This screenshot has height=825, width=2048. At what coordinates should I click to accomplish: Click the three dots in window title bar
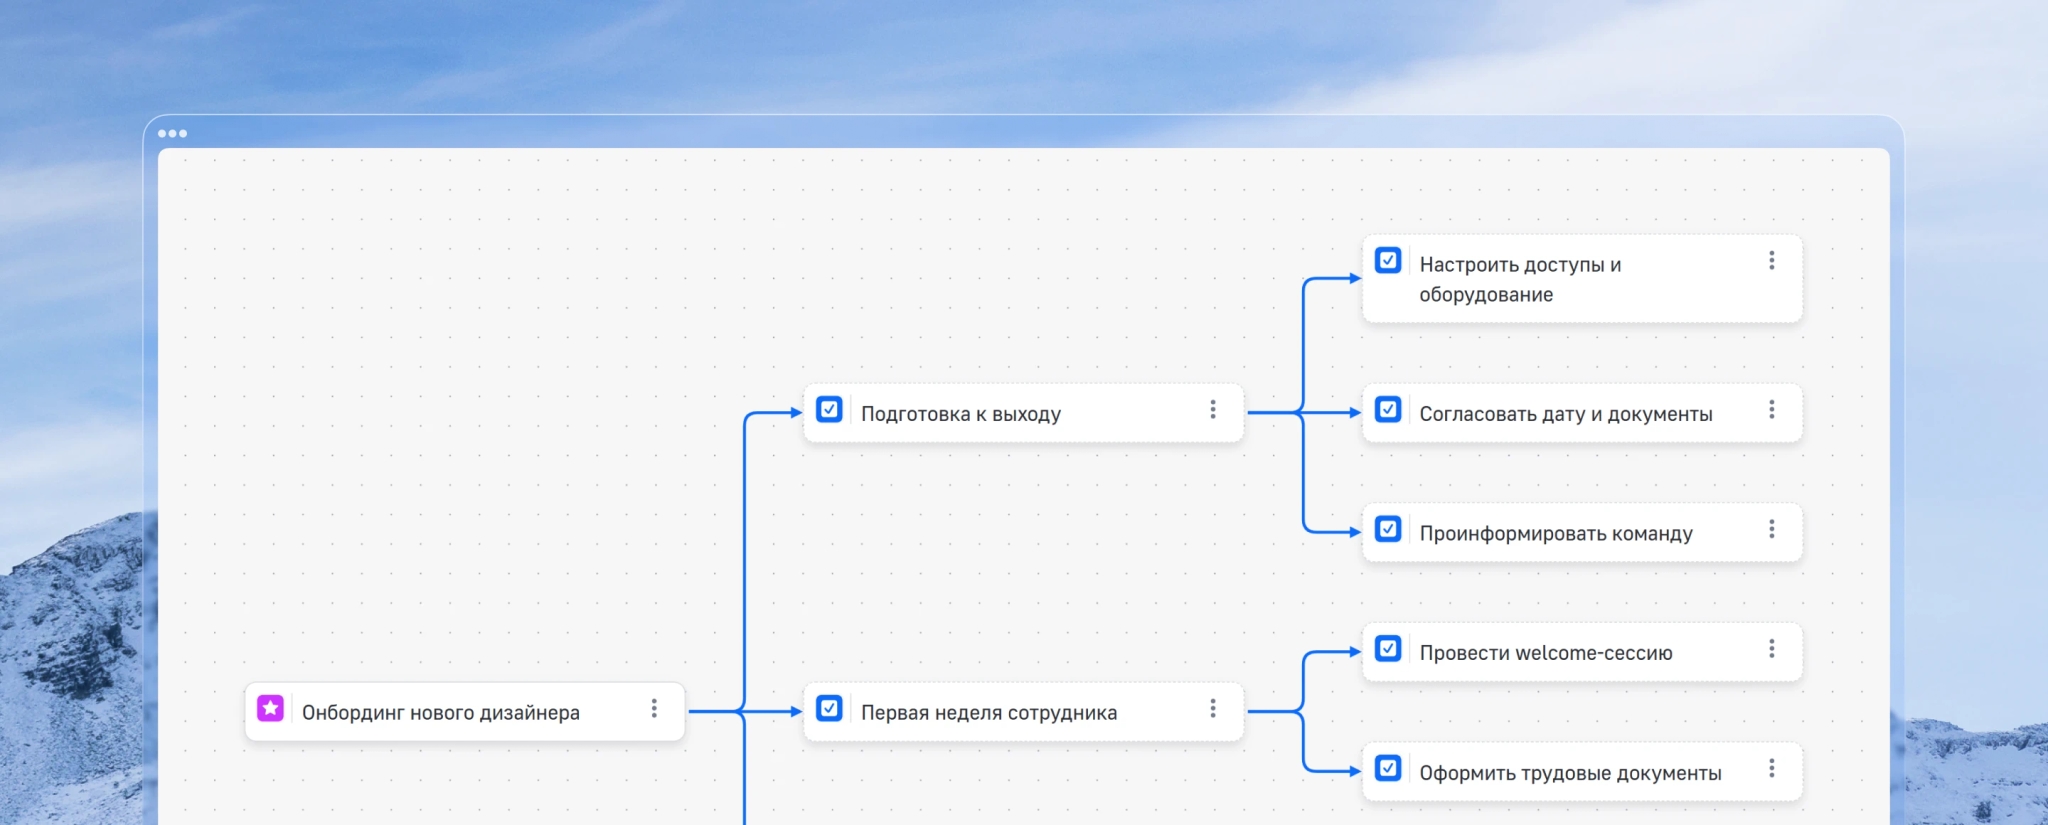(x=172, y=133)
